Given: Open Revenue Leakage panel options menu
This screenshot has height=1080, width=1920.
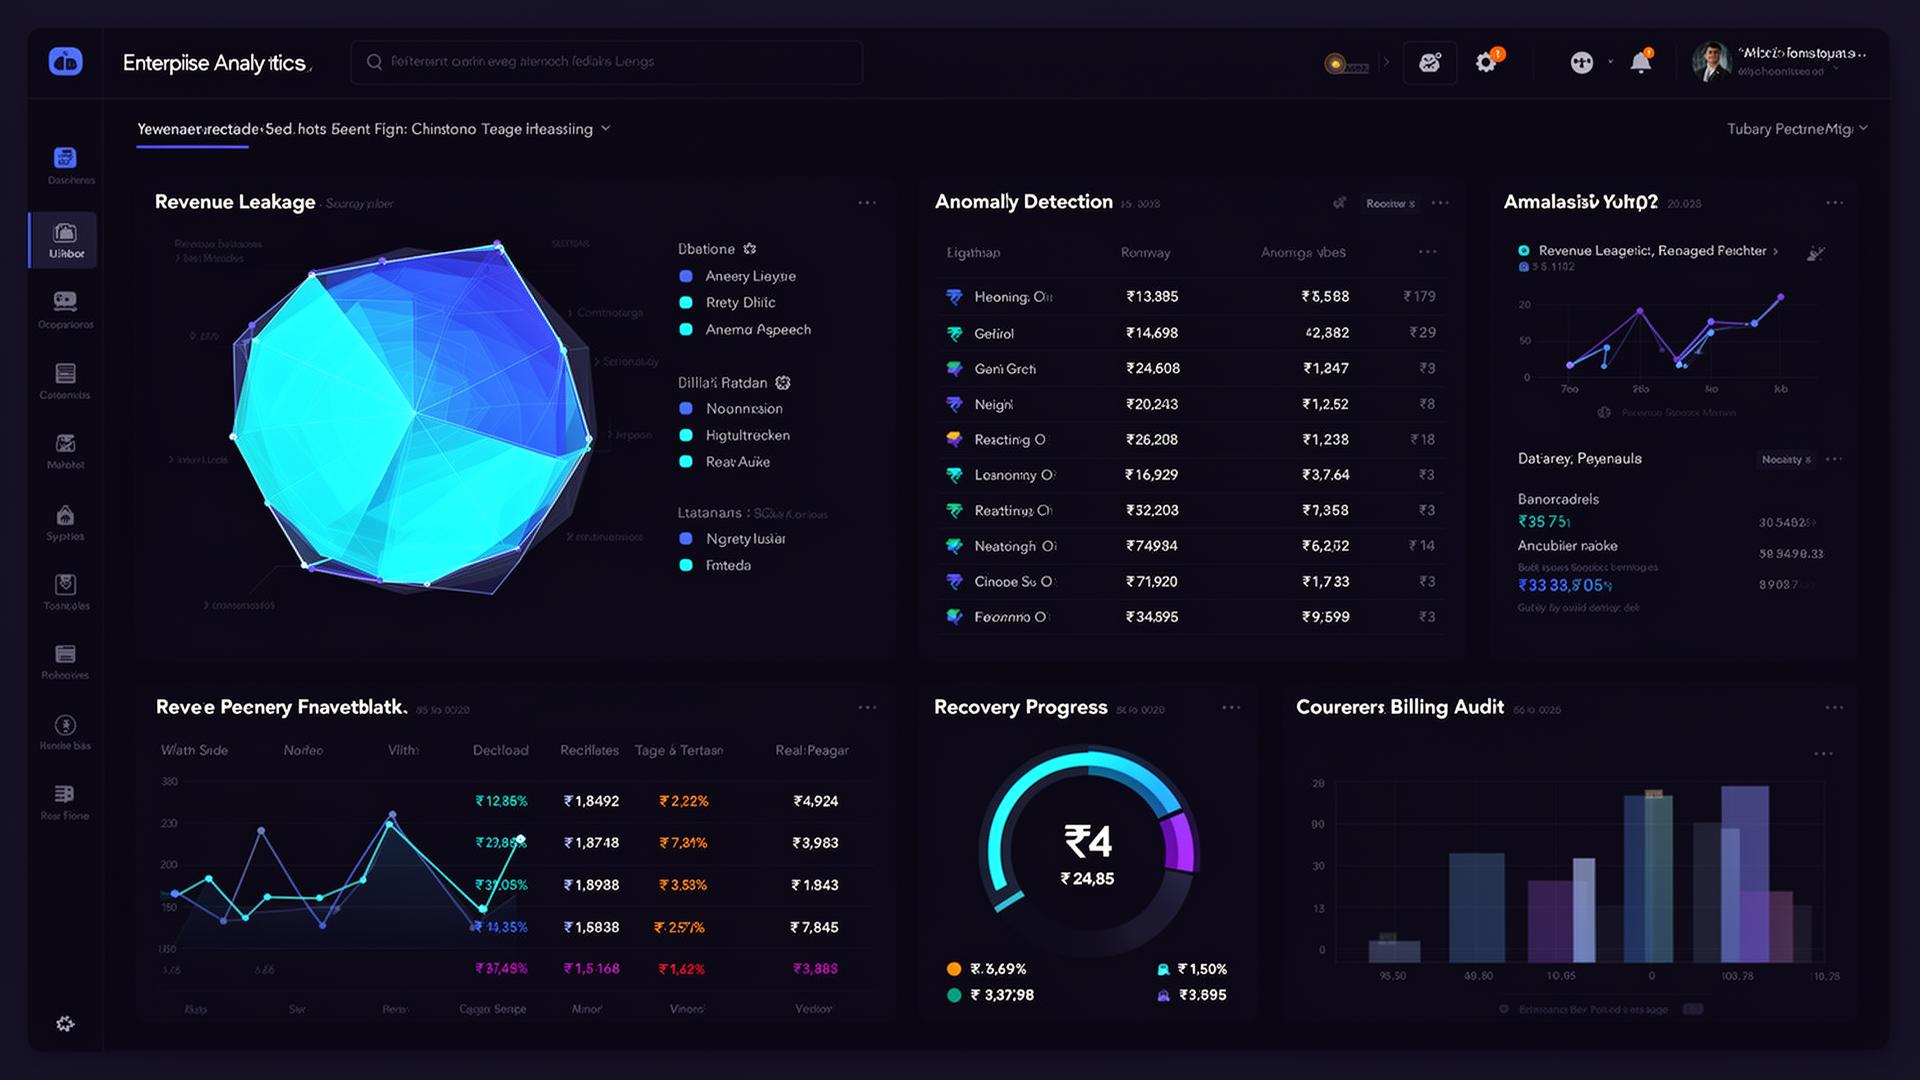Looking at the screenshot, I should 867,203.
